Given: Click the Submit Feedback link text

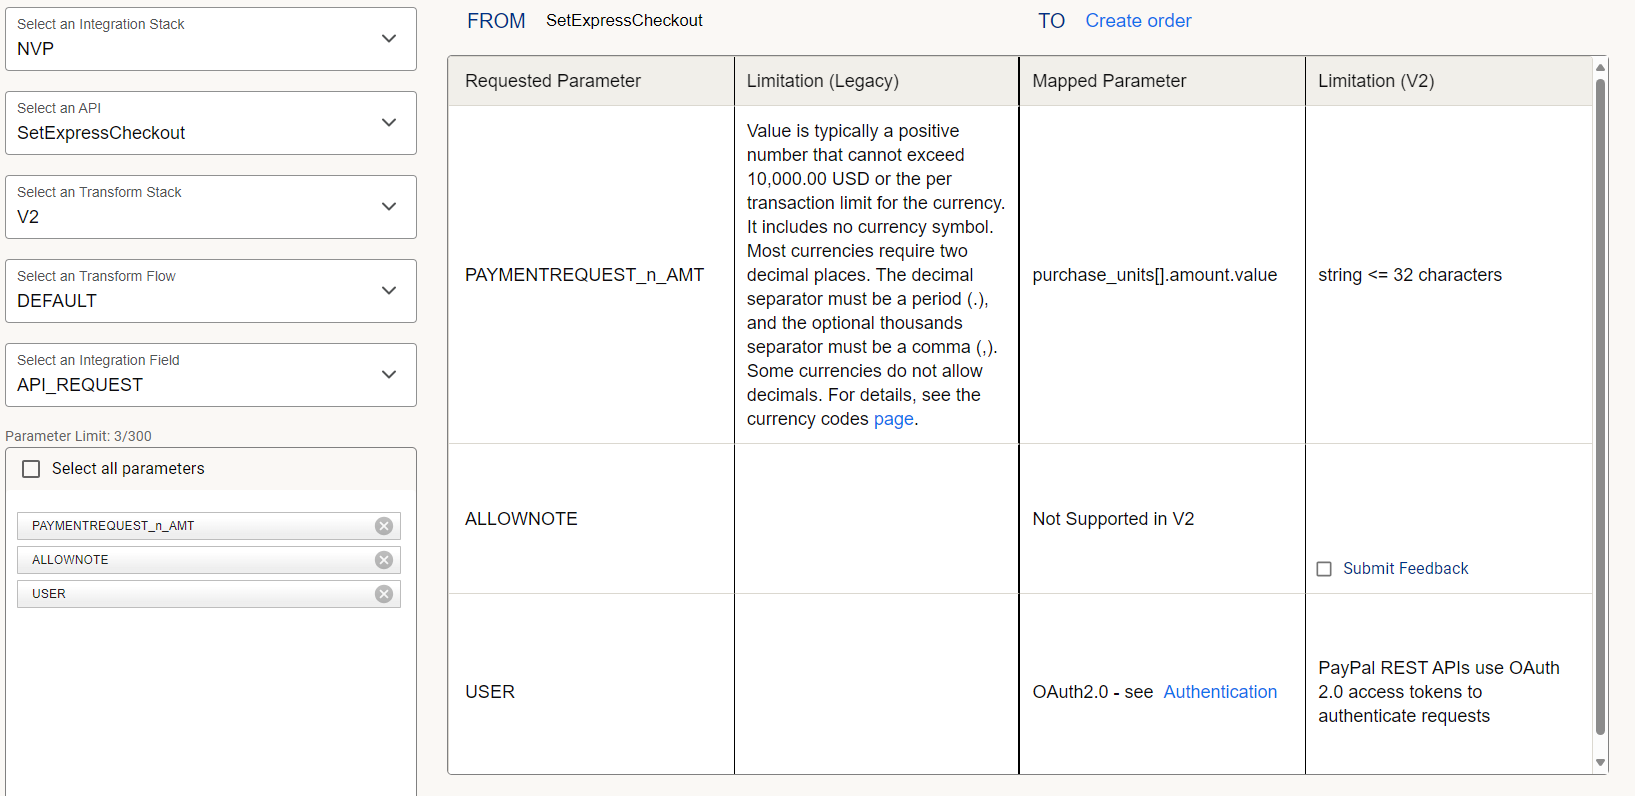Looking at the screenshot, I should (1405, 569).
